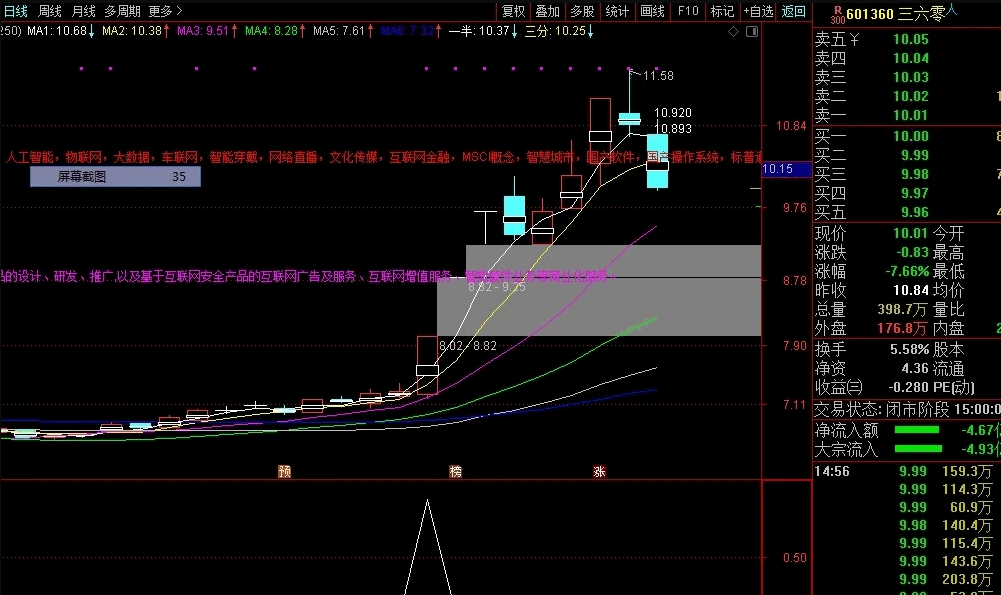
Task: Click the ¥ icon next to 卖五
Action: [x=854, y=40]
